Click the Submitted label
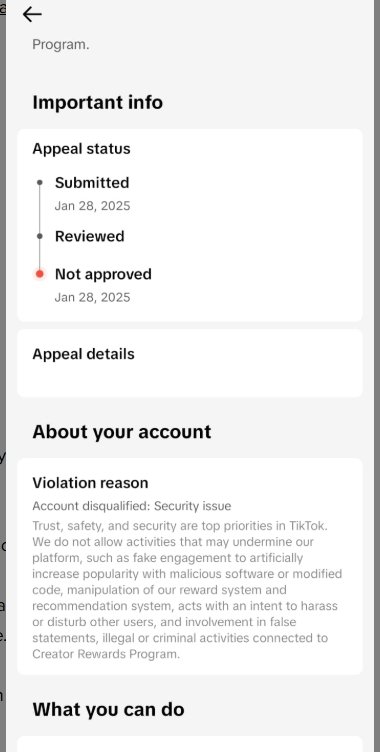Screen dimensions: 380x752 (92, 183)
